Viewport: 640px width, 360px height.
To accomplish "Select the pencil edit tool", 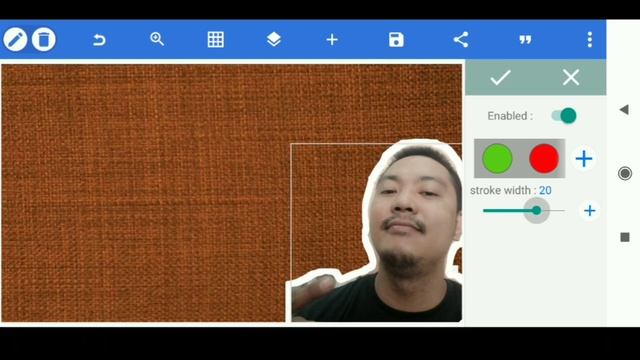I will coord(15,40).
